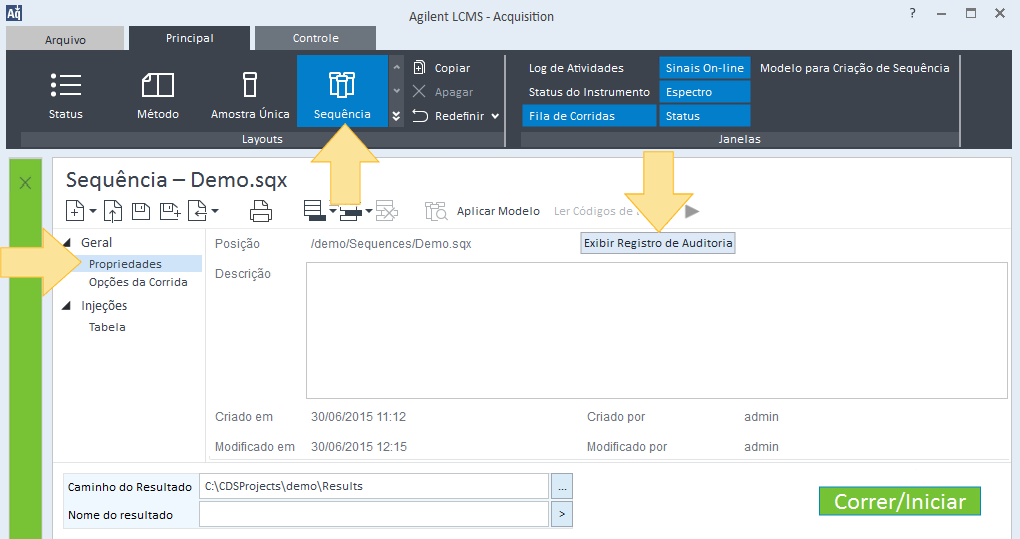Switch to the Arquivo tab
The height and width of the screenshot is (539, 1020).
pyautogui.click(x=65, y=40)
